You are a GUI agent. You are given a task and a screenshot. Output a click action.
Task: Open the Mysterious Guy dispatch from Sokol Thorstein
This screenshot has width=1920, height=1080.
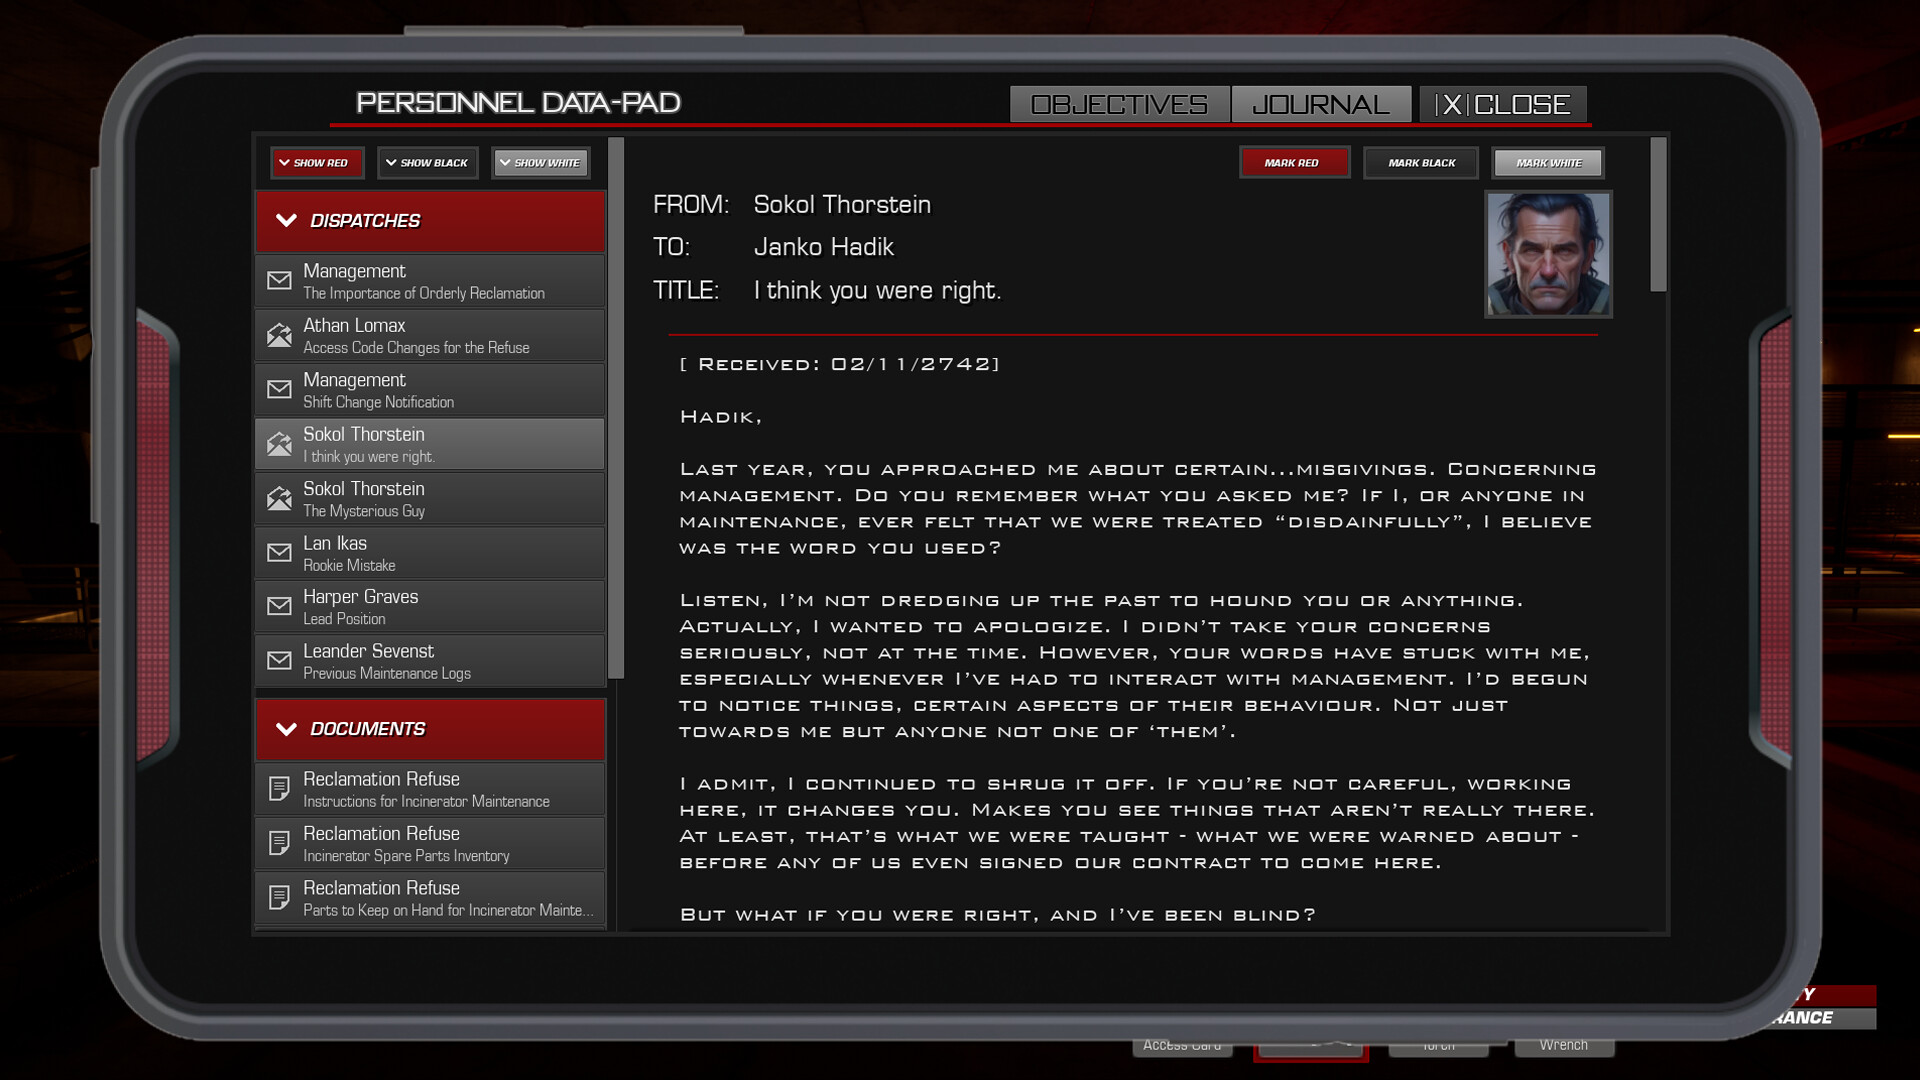coord(430,498)
